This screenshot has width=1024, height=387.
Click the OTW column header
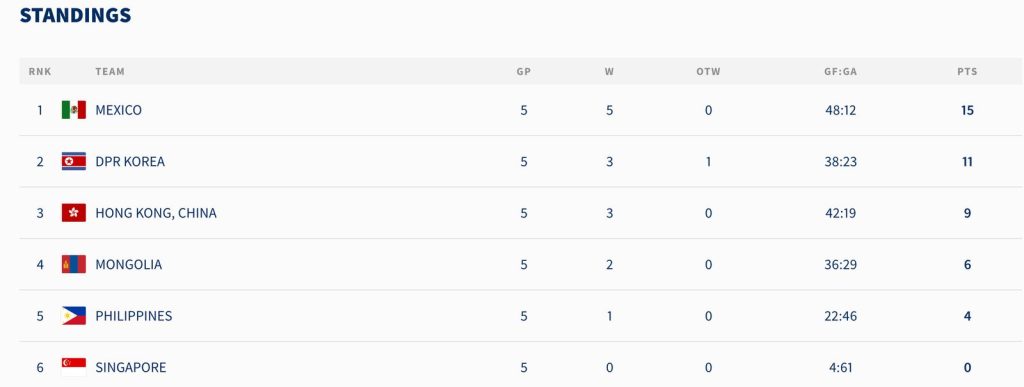[x=708, y=72]
